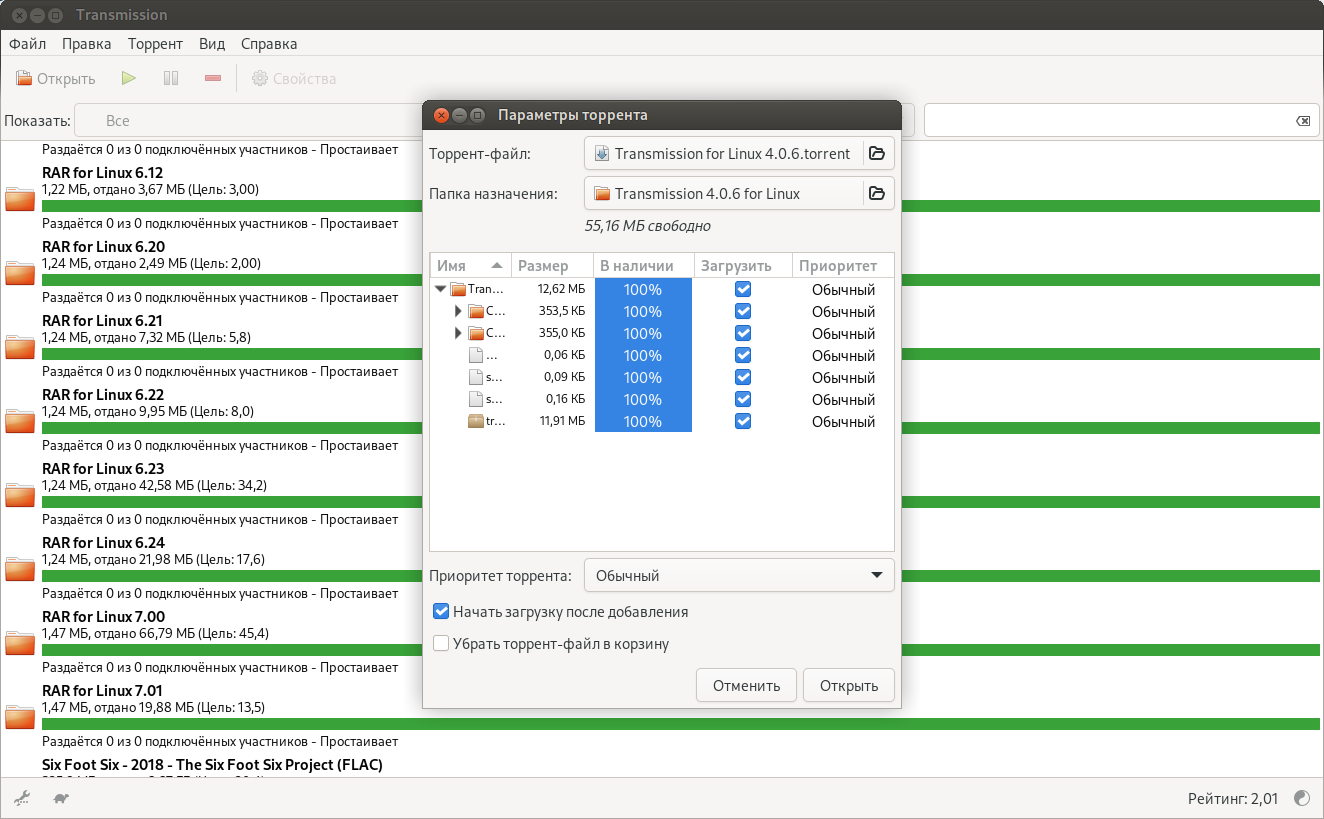This screenshot has height=819, width=1324.
Task: Click green progress bar of RAR for Linux 6.12
Action: coord(230,206)
